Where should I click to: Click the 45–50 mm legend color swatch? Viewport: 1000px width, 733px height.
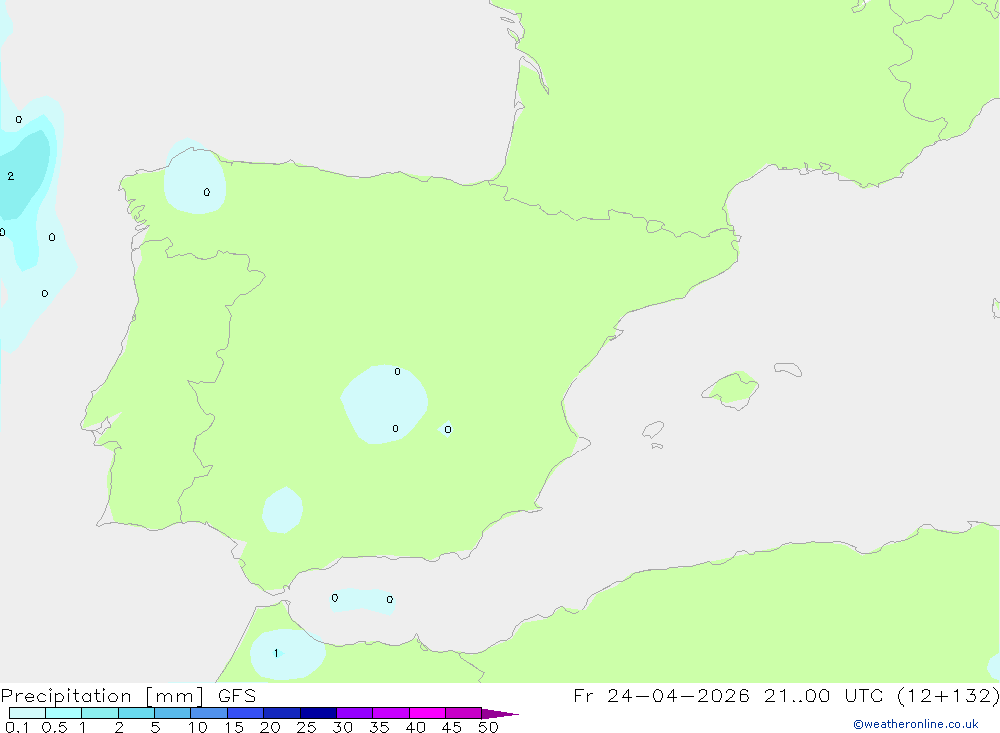464,713
